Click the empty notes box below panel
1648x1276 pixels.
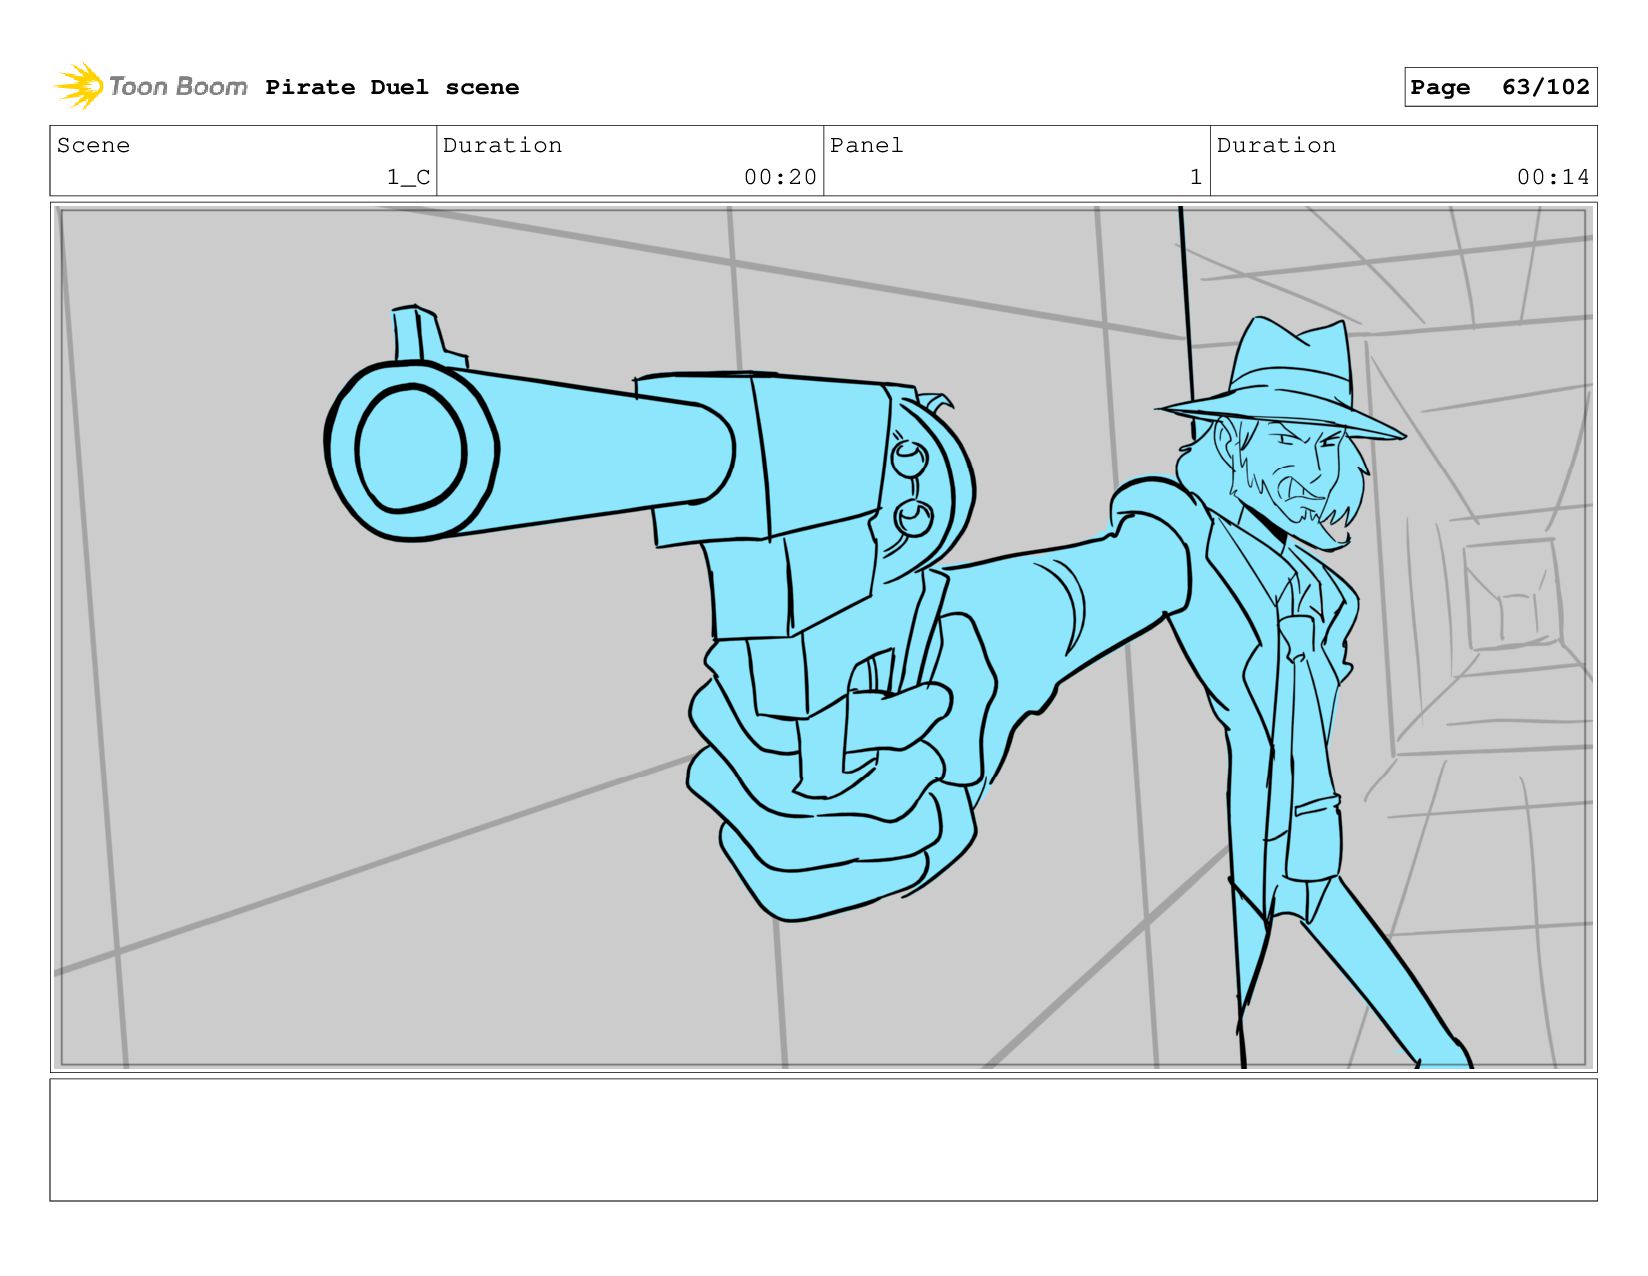coord(823,1140)
